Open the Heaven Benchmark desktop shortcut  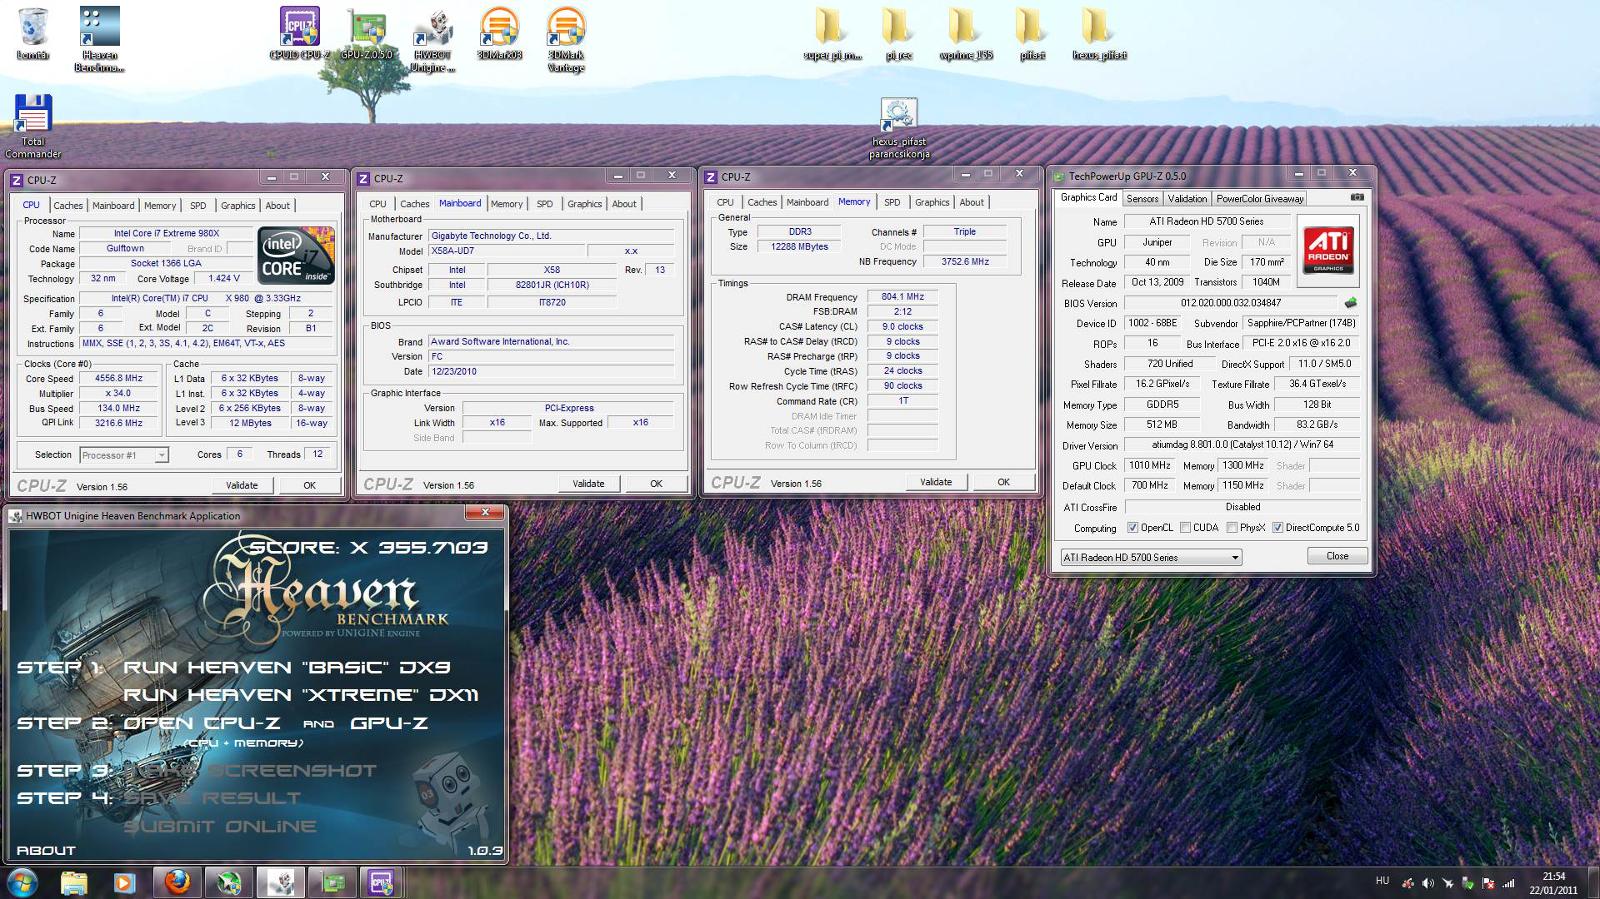99,39
